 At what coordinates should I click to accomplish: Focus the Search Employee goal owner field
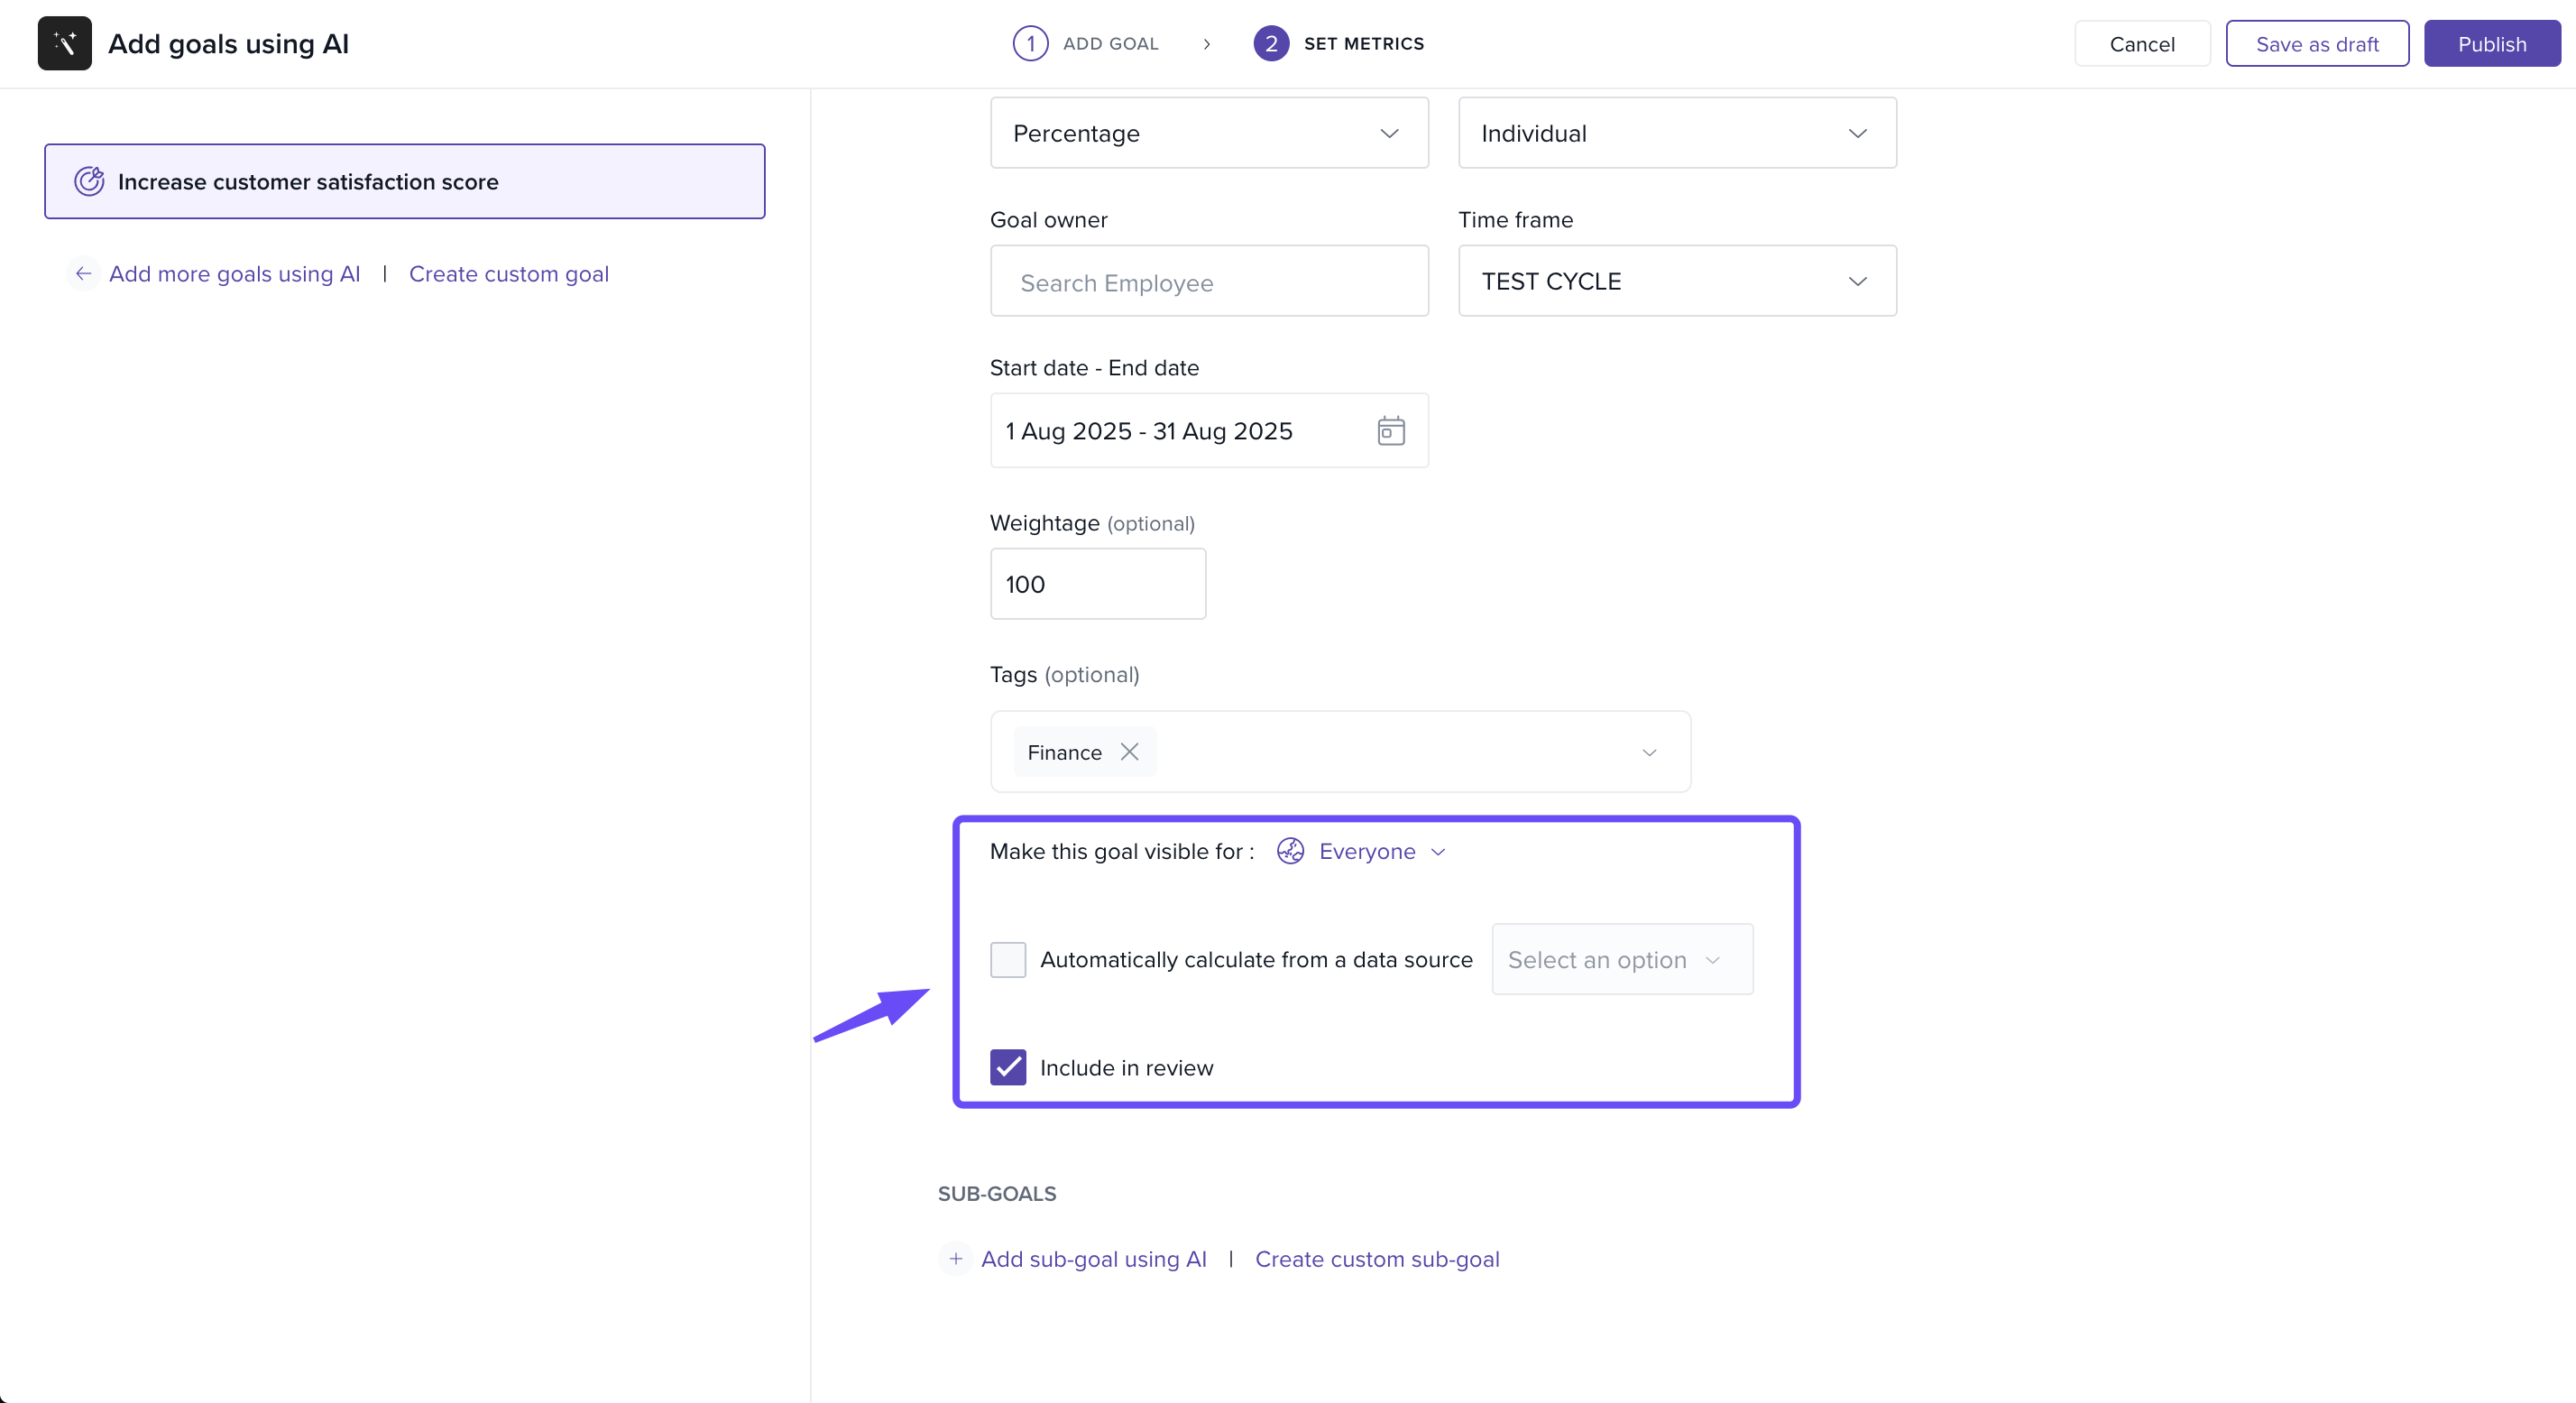[x=1208, y=282]
